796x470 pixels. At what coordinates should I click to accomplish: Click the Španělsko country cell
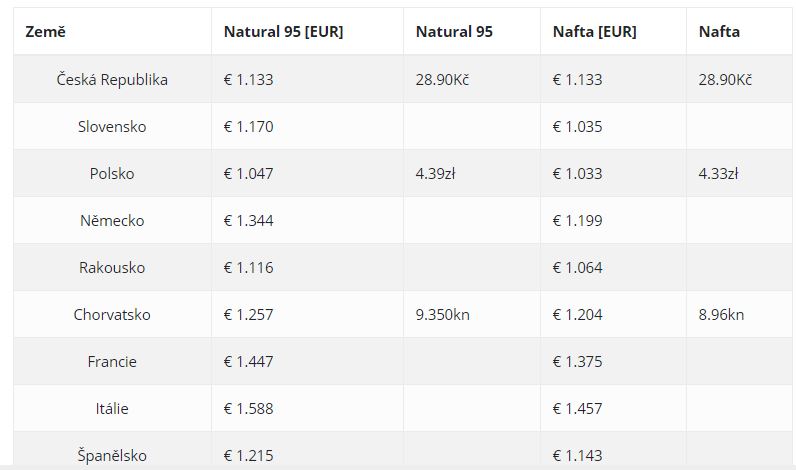pyautogui.click(x=112, y=455)
